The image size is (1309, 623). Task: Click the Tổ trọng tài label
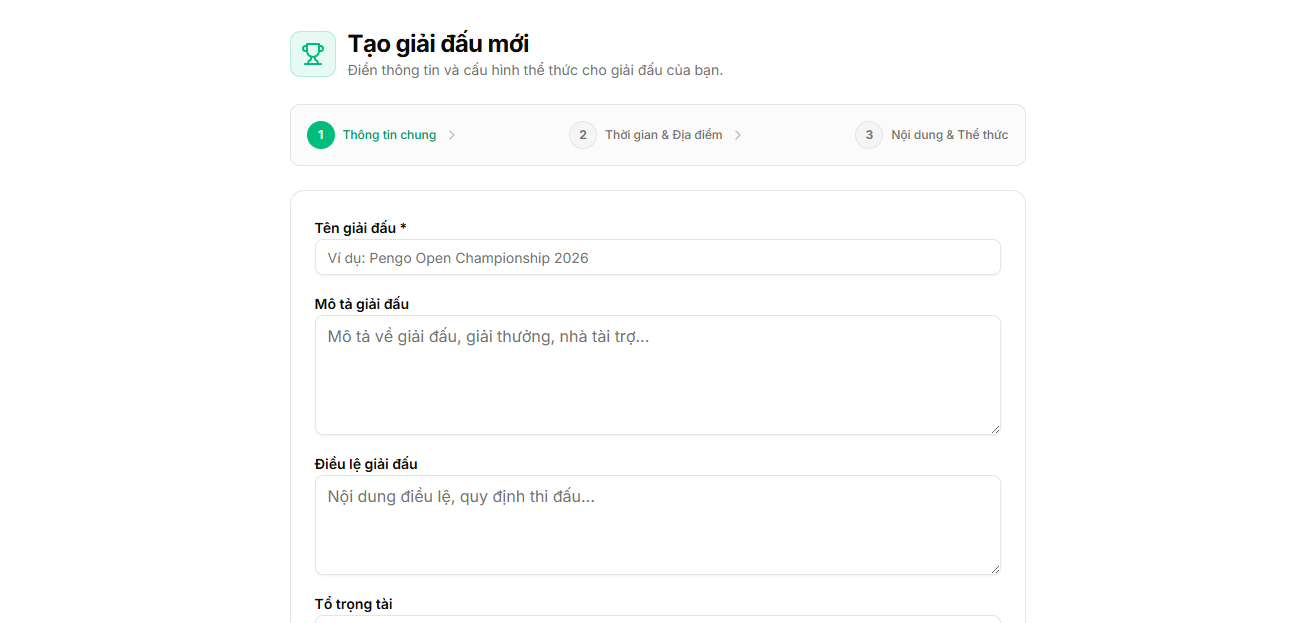point(354,604)
